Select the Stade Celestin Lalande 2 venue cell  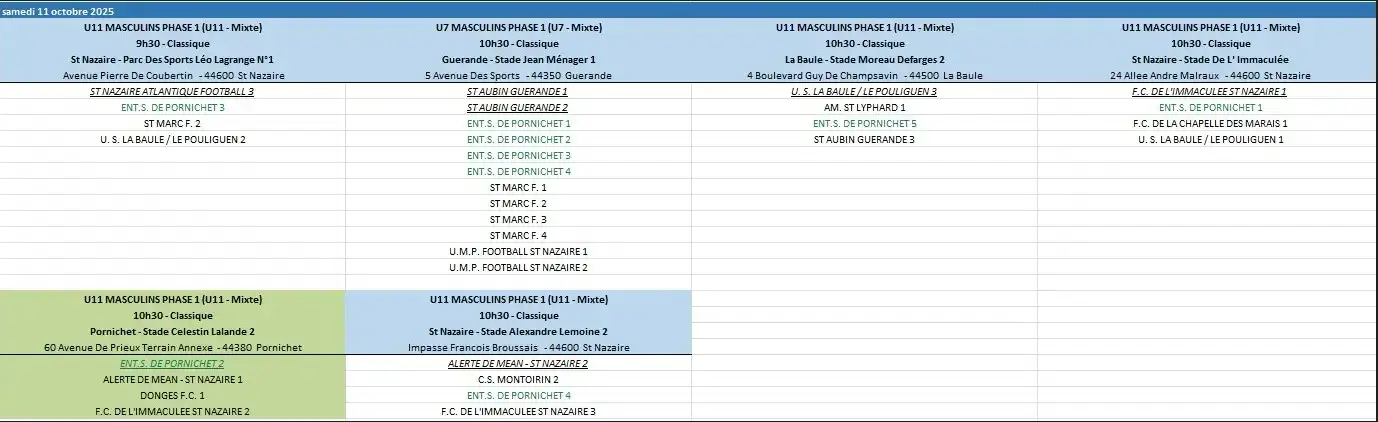(x=172, y=331)
